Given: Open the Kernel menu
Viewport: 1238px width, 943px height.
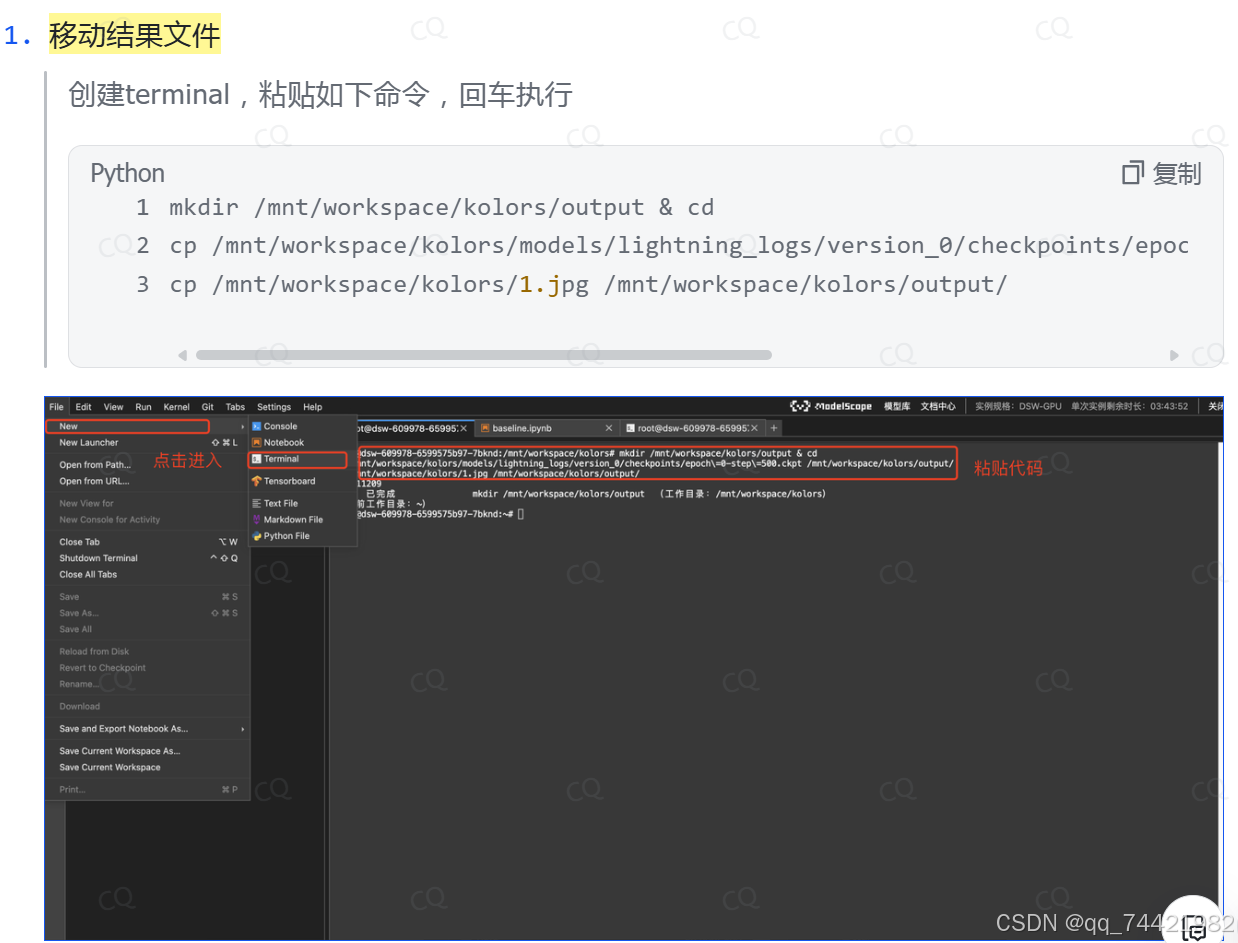Looking at the screenshot, I should (176, 407).
